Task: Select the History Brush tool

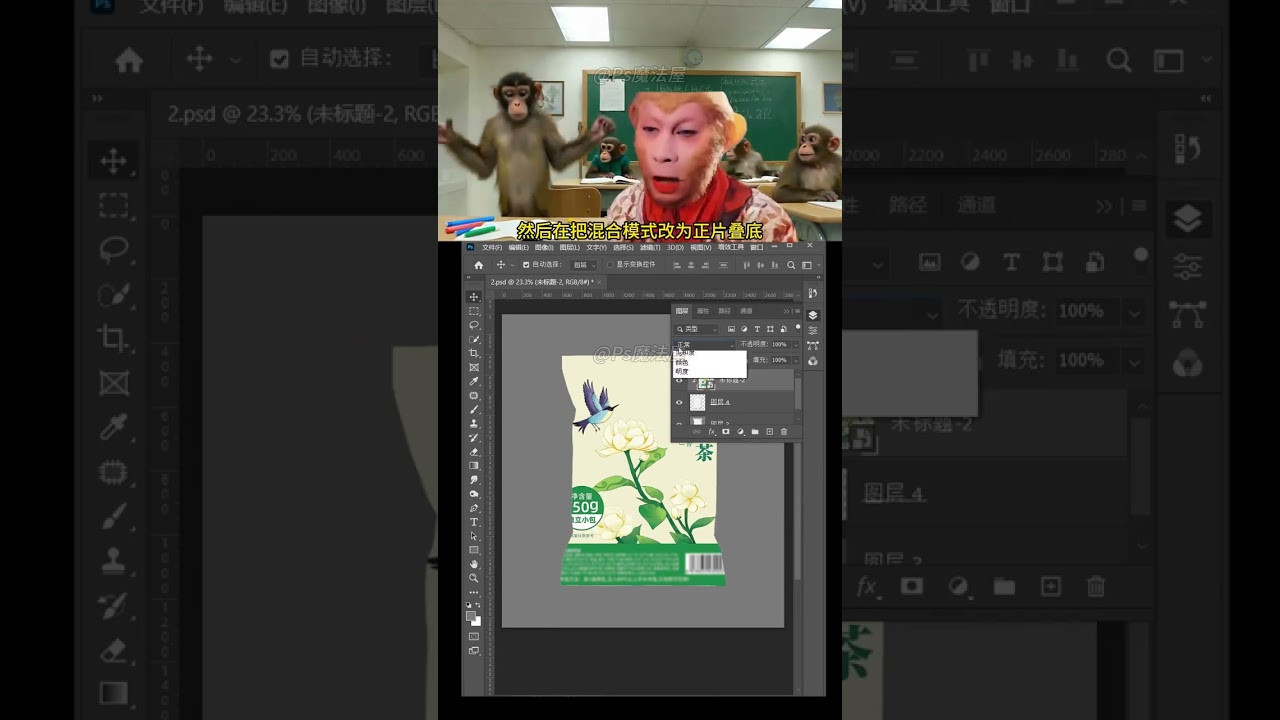Action: click(474, 438)
